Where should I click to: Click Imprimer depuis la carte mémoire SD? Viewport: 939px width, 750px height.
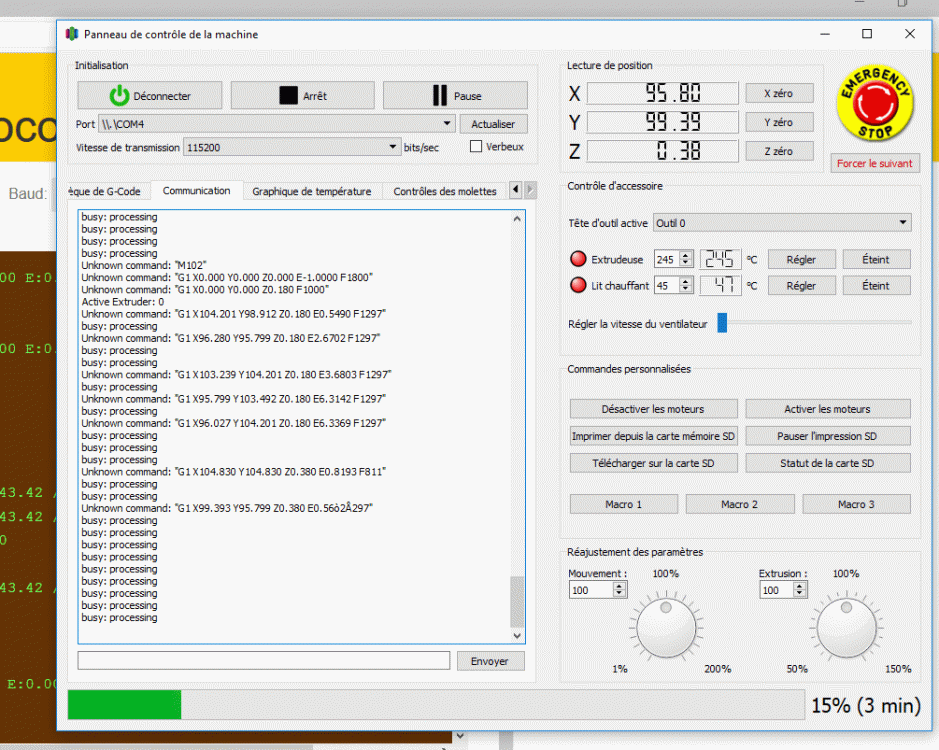point(653,436)
